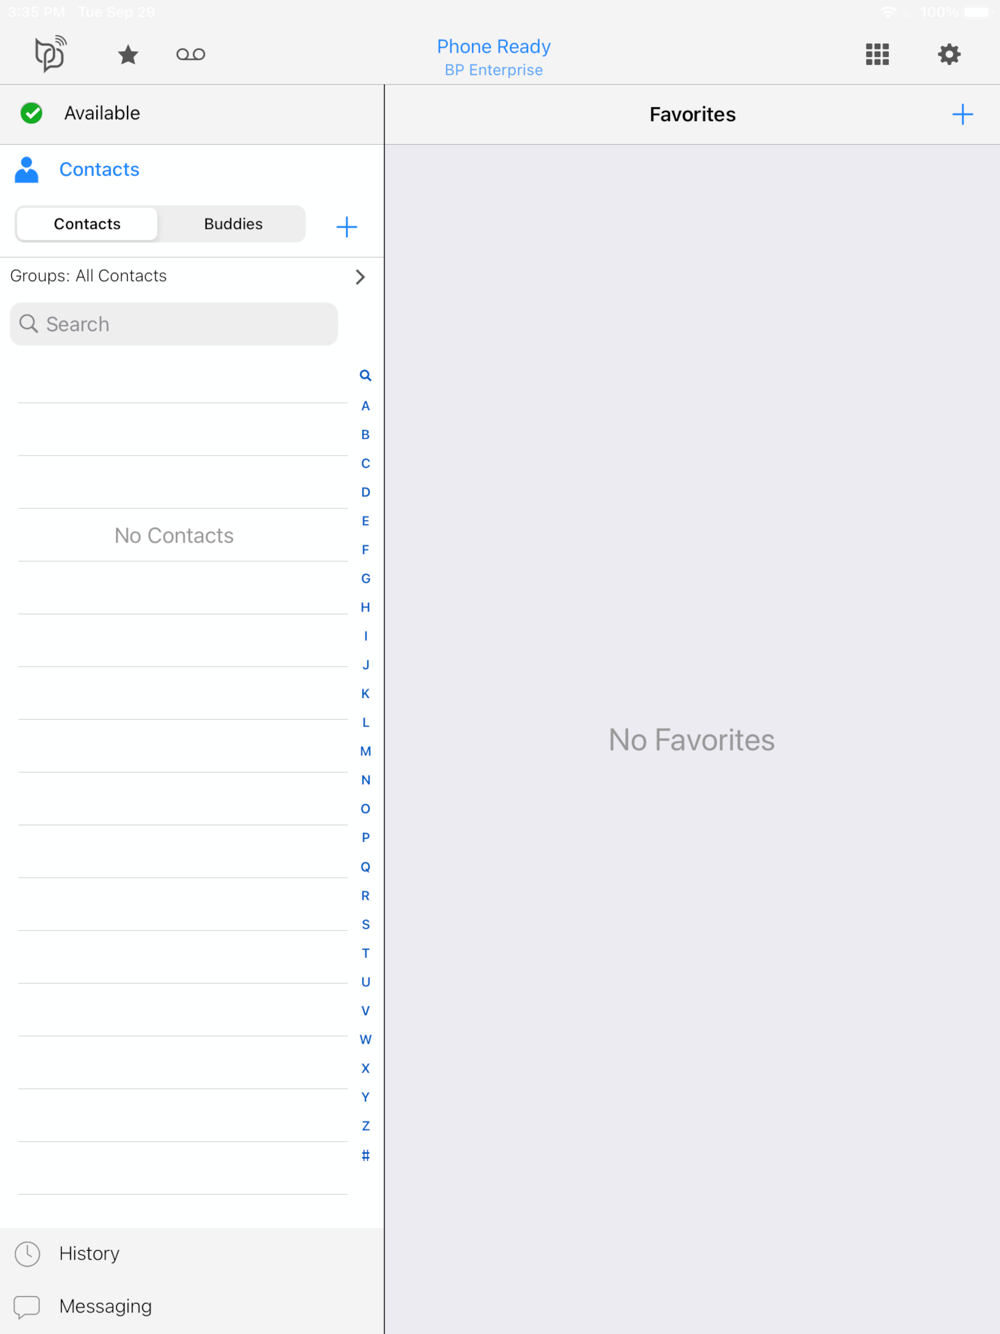Tap the Phone Ready status title

(x=494, y=46)
